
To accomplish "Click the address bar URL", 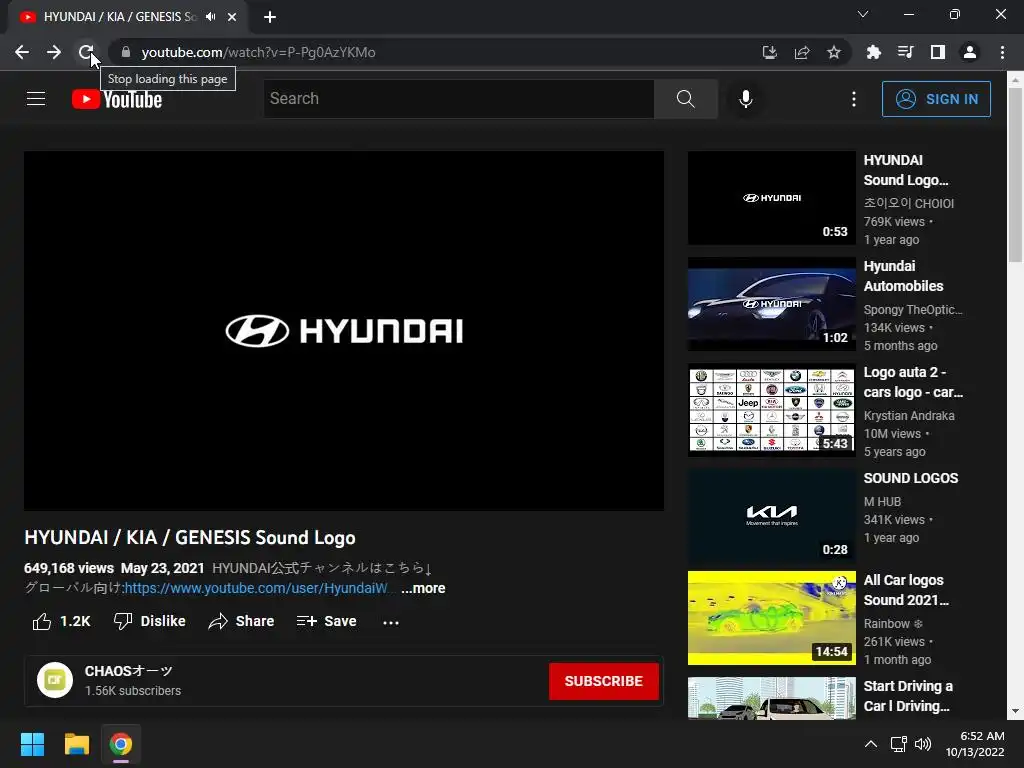I will tap(258, 52).
